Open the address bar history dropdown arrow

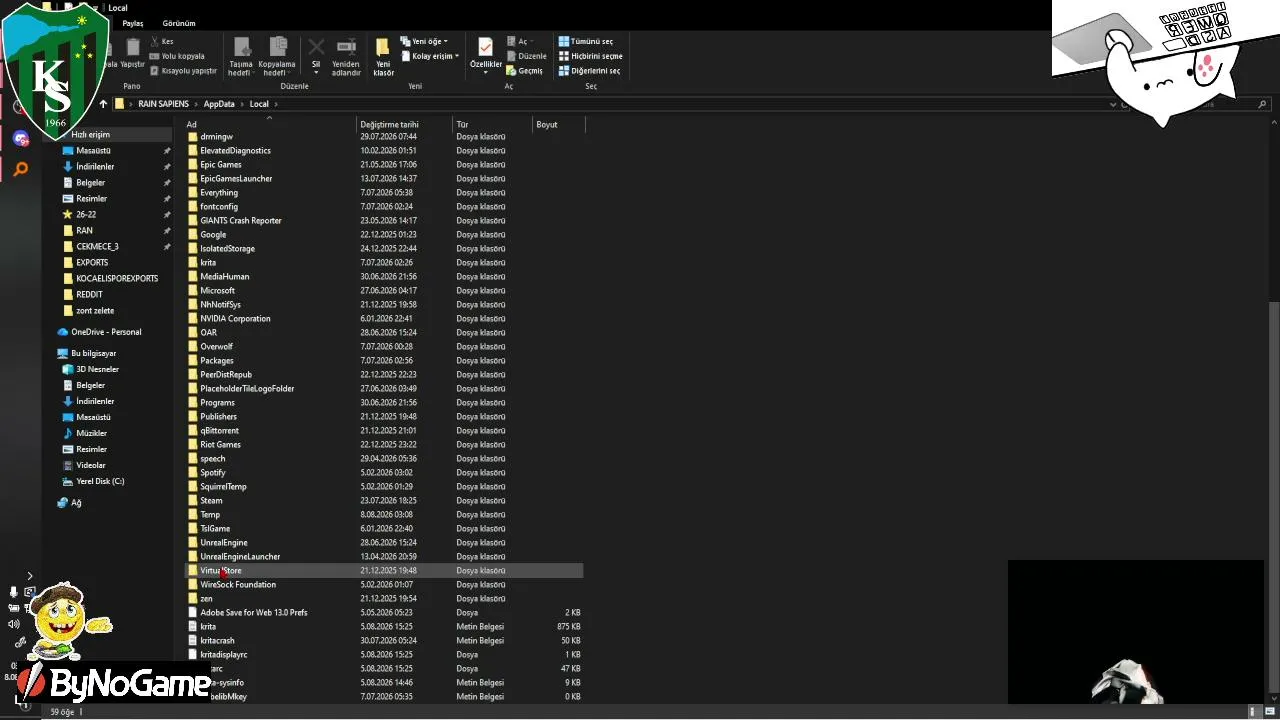tap(1113, 104)
